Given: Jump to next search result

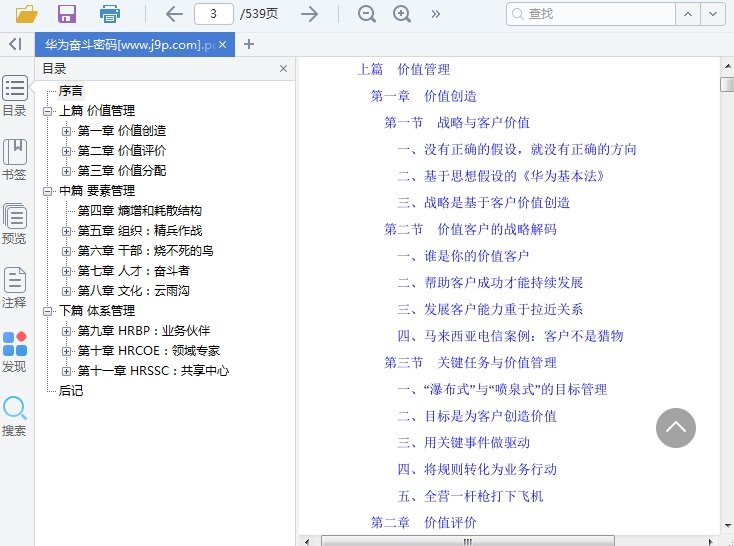Looking at the screenshot, I should click(x=713, y=14).
